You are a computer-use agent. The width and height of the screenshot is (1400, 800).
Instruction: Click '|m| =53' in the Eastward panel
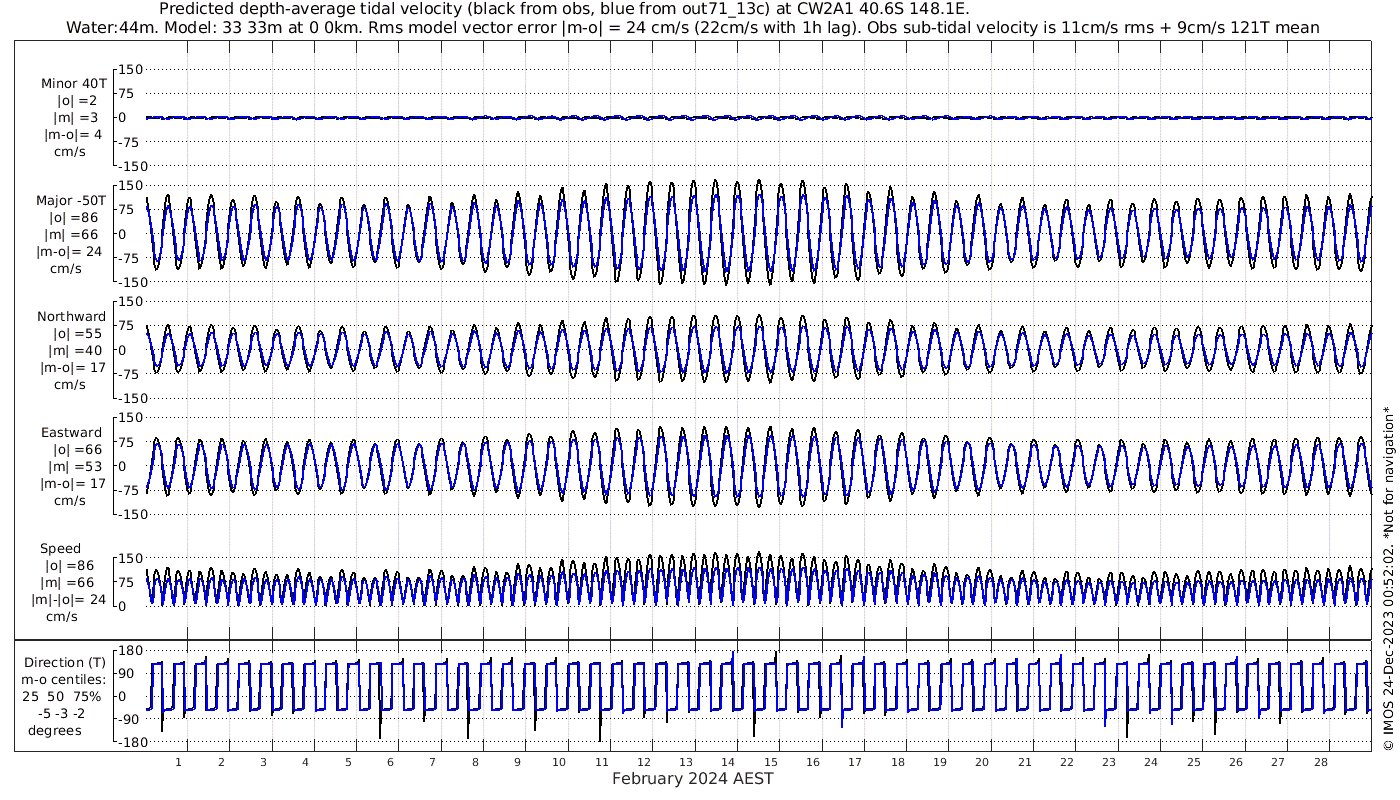(x=74, y=467)
